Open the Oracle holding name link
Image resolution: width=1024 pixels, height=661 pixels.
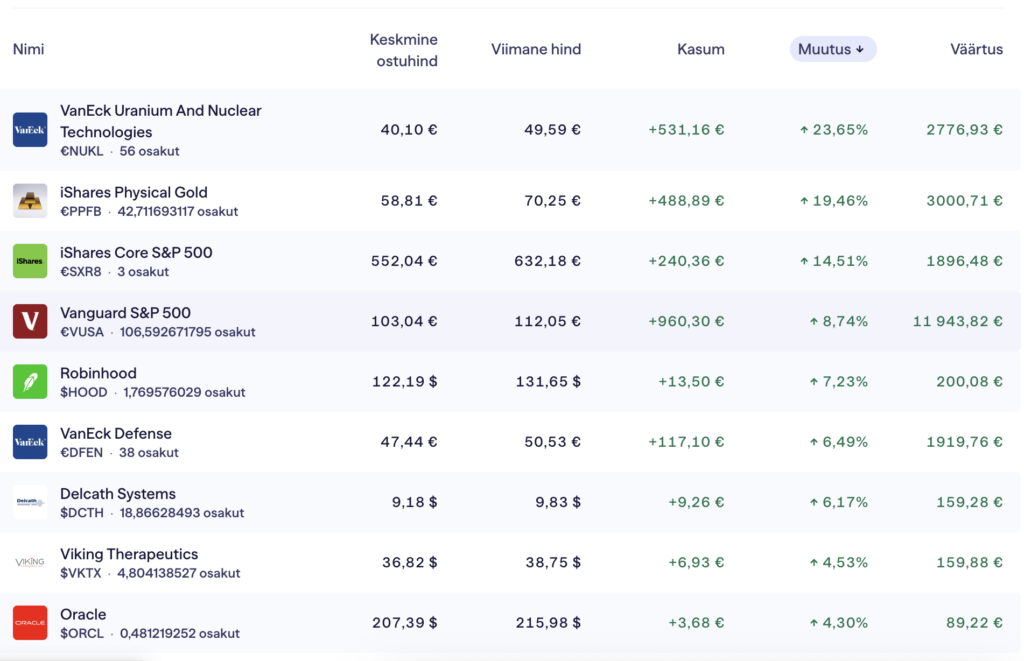pyautogui.click(x=83, y=614)
